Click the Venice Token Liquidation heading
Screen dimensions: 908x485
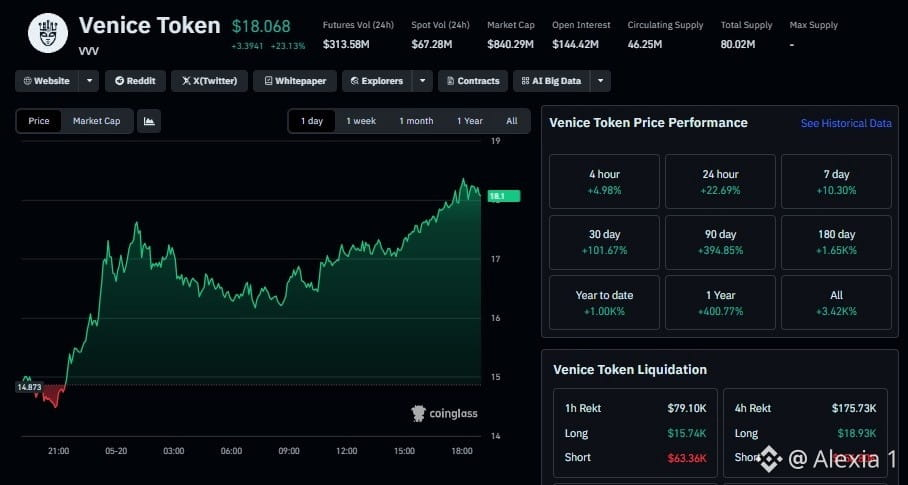coord(630,370)
